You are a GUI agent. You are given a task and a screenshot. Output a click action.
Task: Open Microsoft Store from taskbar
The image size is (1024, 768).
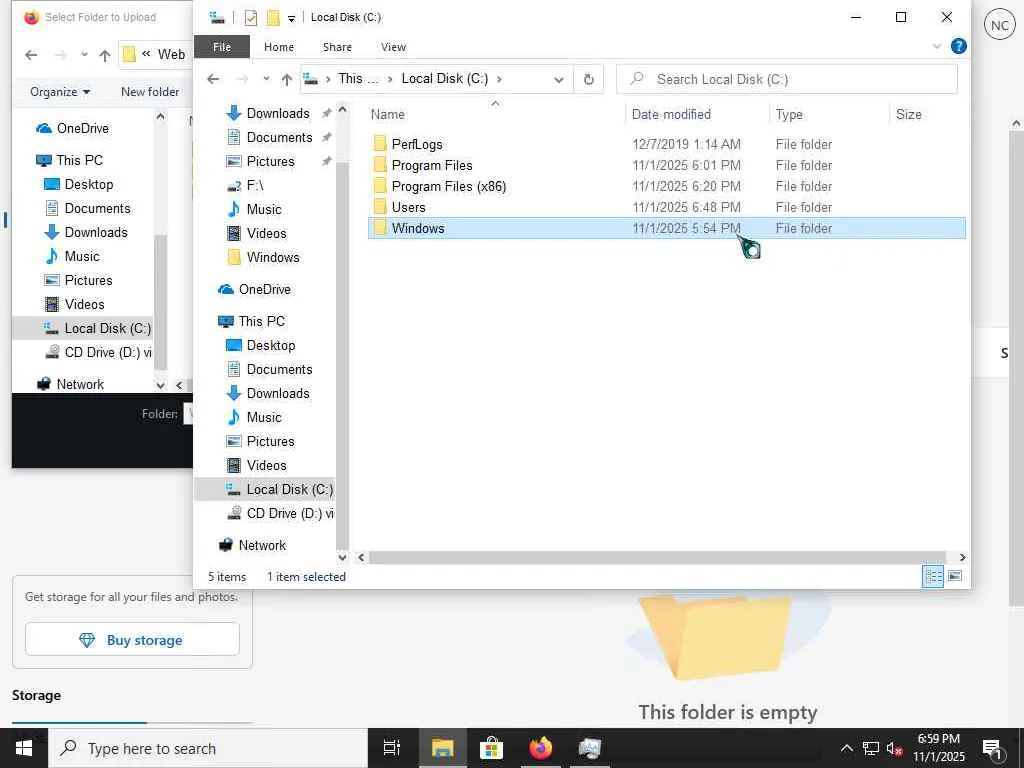click(491, 748)
